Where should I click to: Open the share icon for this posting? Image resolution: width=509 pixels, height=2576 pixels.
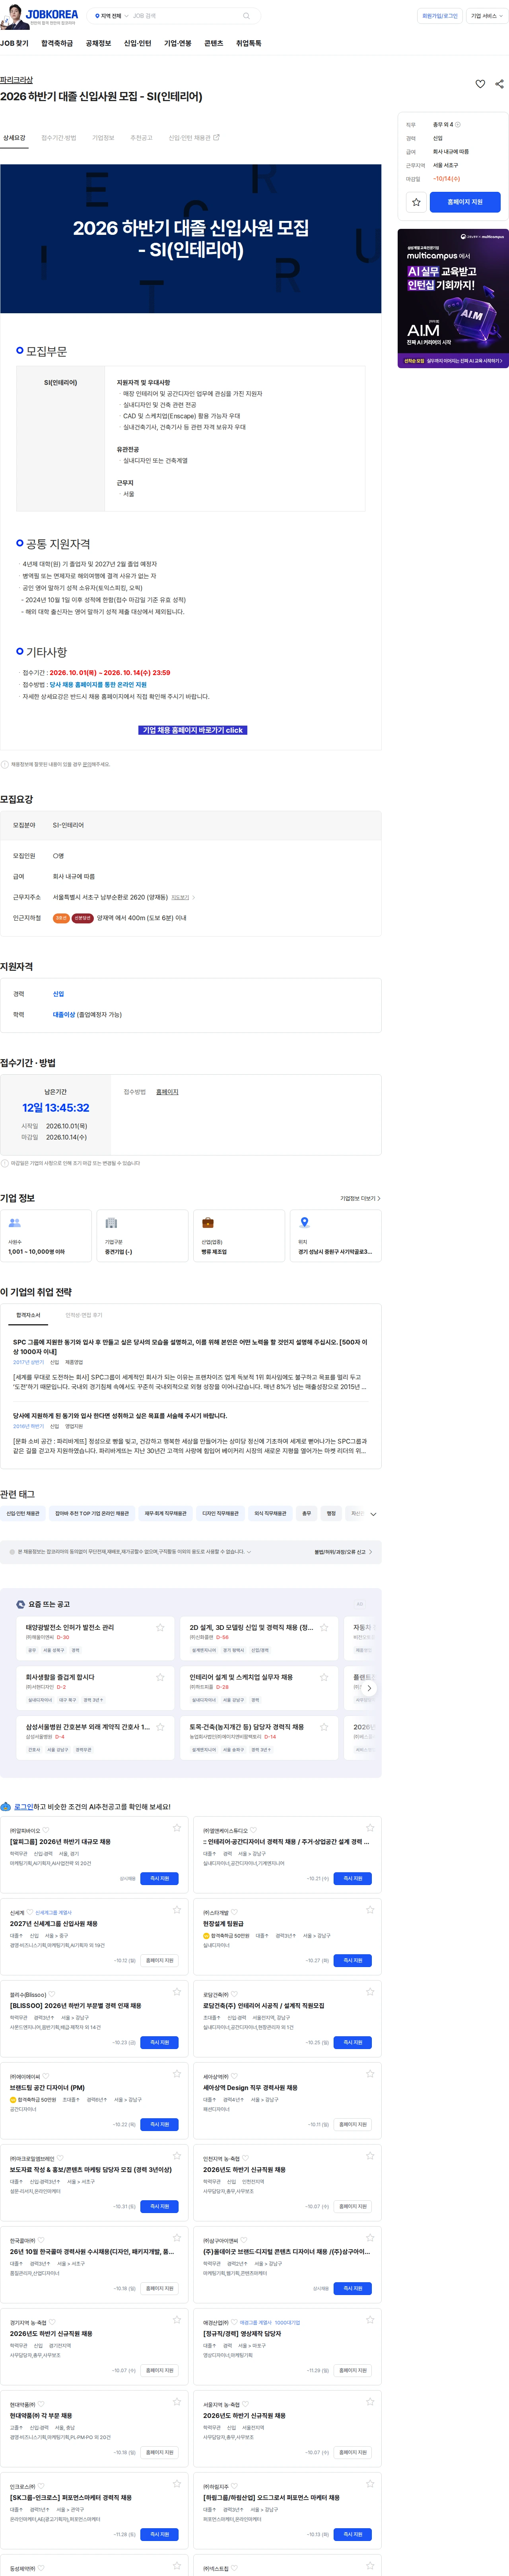(x=499, y=84)
